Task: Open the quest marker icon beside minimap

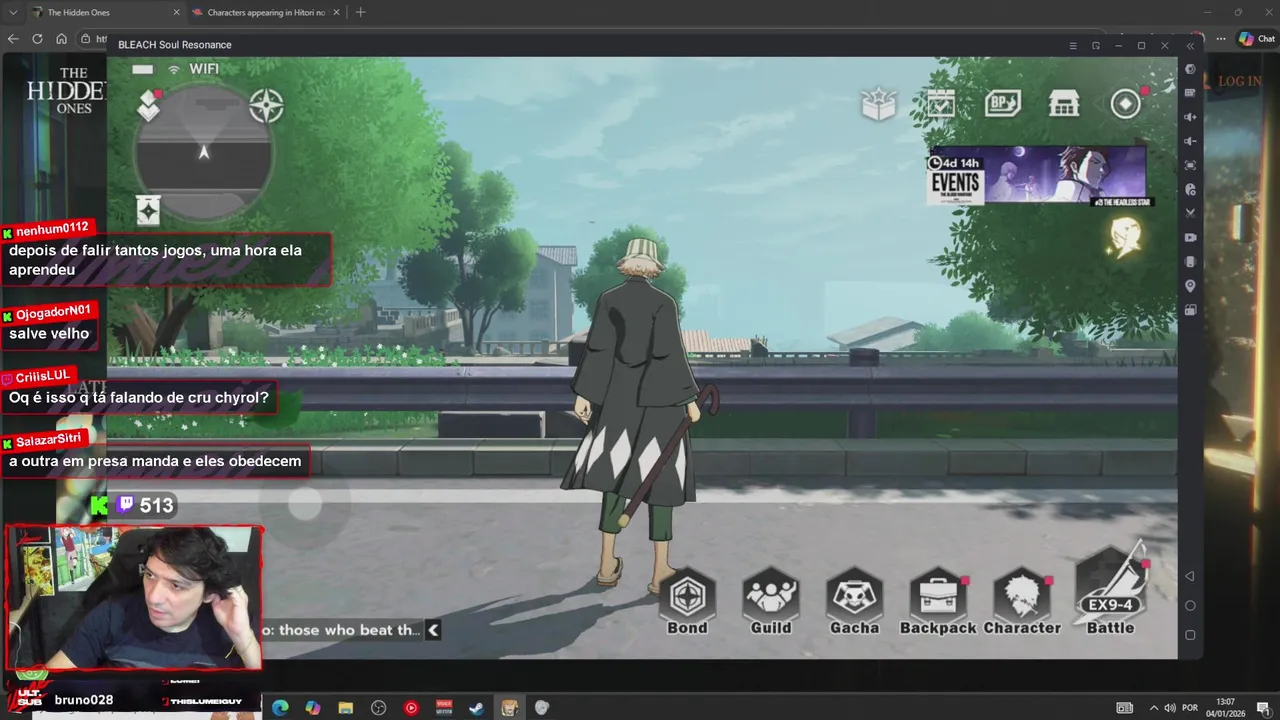Action: click(149, 104)
